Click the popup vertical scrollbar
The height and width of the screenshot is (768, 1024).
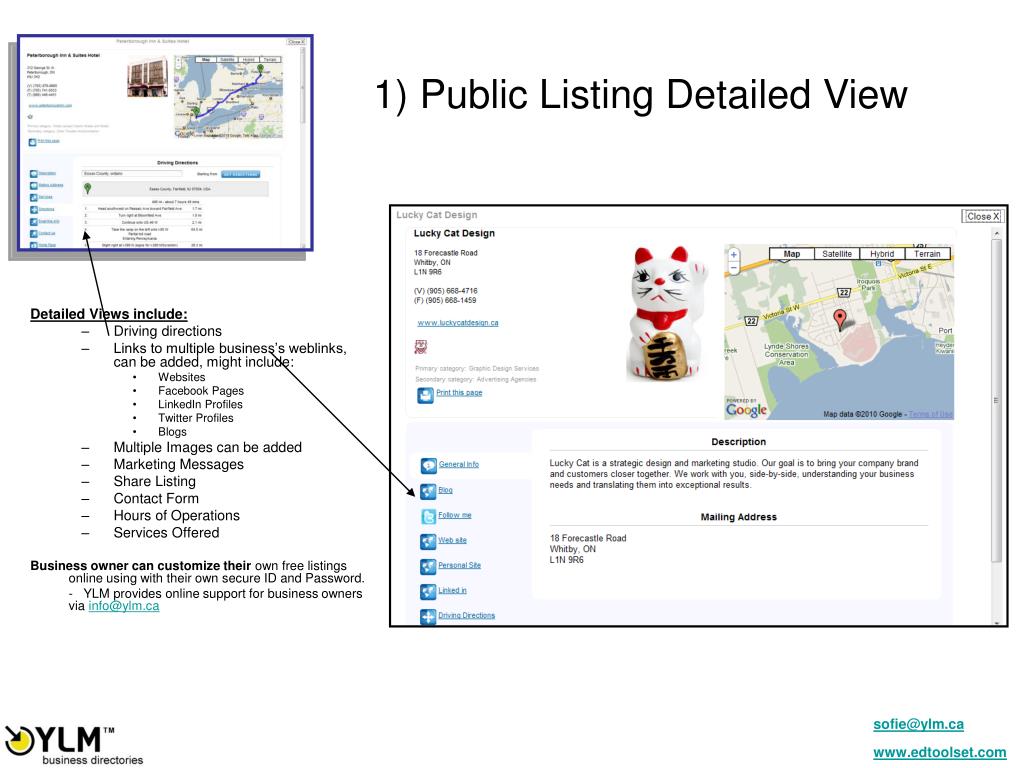[996, 400]
